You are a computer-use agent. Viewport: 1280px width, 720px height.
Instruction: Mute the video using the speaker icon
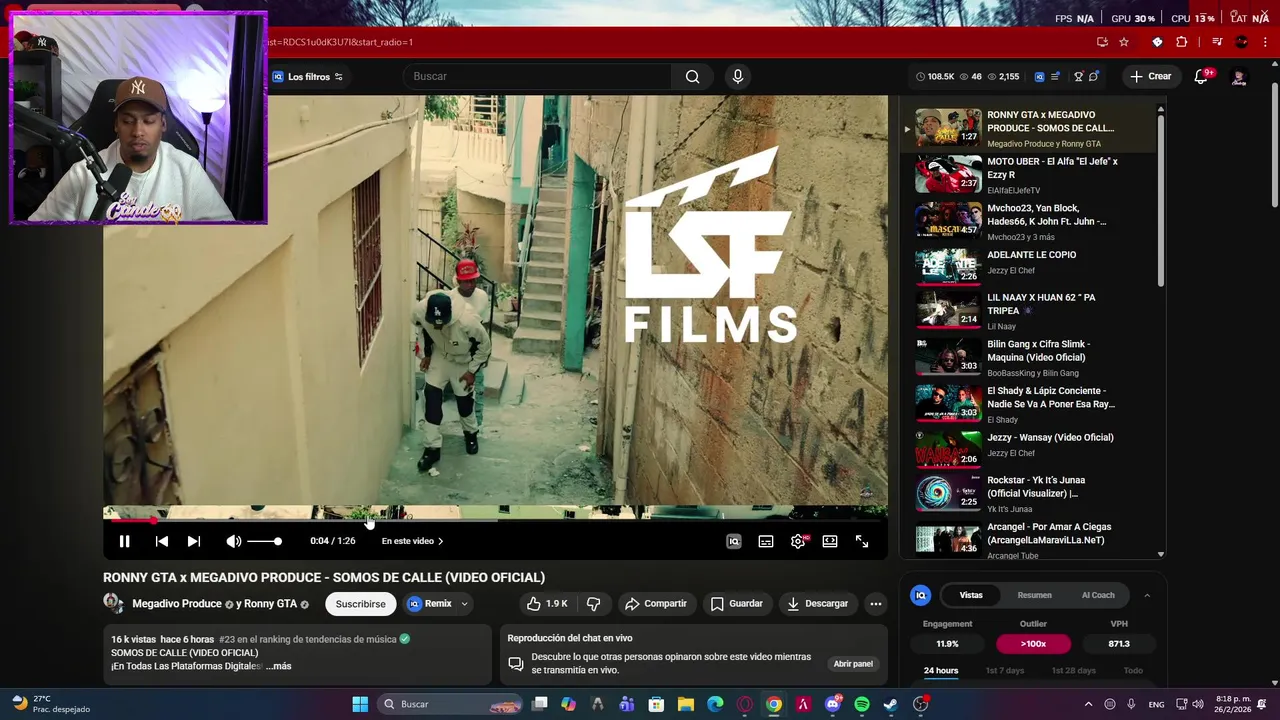pyautogui.click(x=233, y=541)
